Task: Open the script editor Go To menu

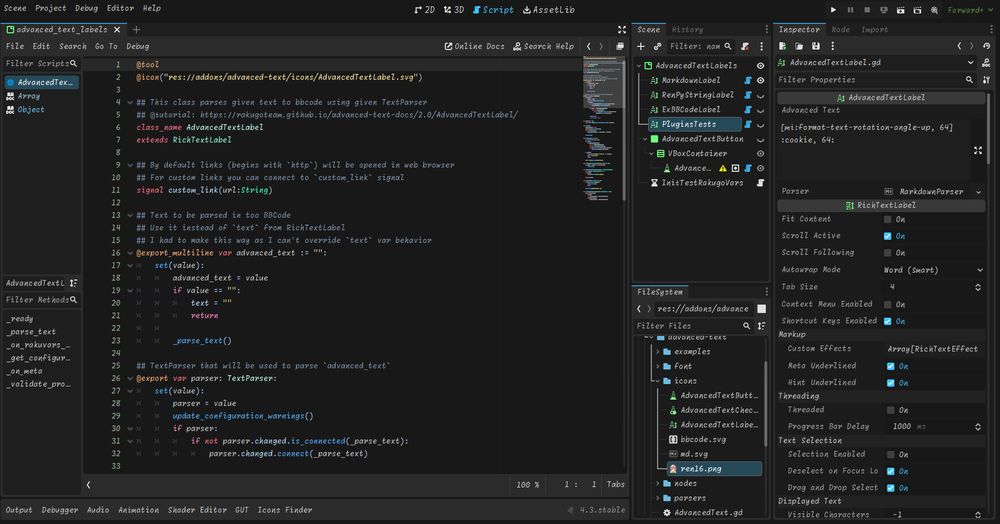Action: (106, 46)
